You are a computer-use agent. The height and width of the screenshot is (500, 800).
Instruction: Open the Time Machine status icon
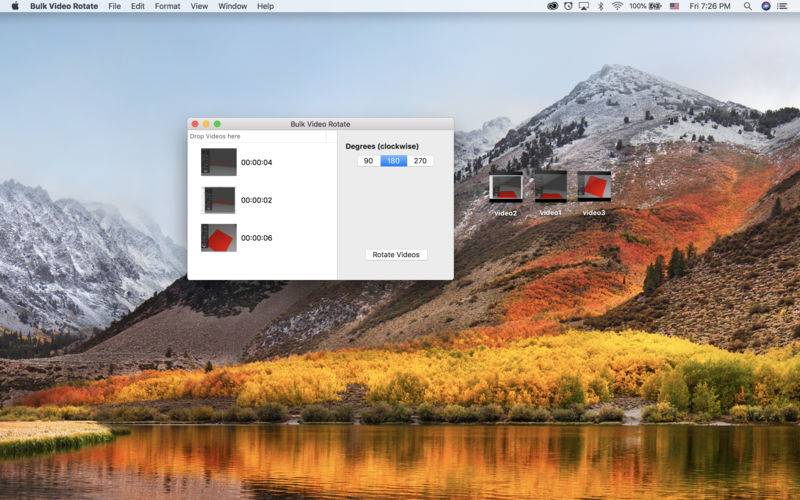pos(568,6)
